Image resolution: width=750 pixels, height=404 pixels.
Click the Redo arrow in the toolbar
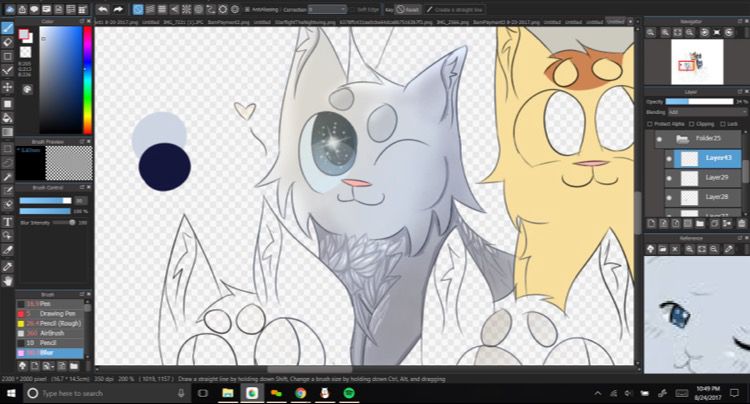tap(118, 9)
